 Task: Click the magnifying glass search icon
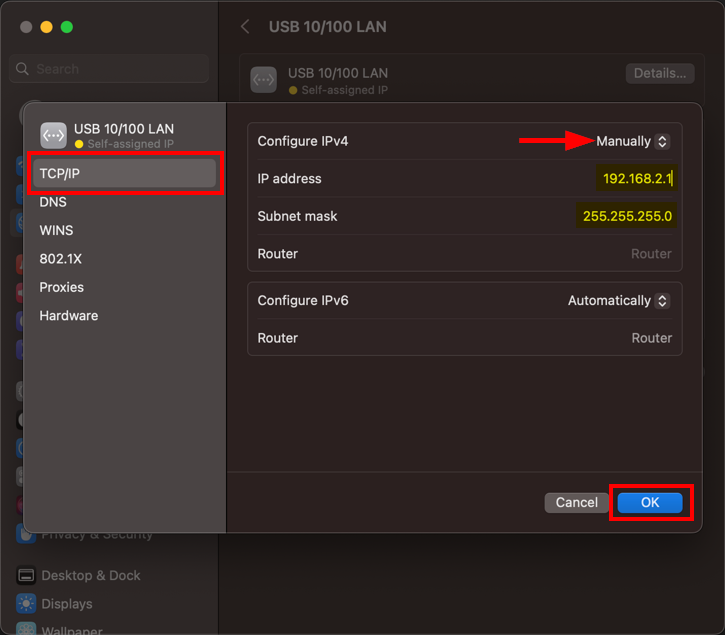[x=22, y=69]
